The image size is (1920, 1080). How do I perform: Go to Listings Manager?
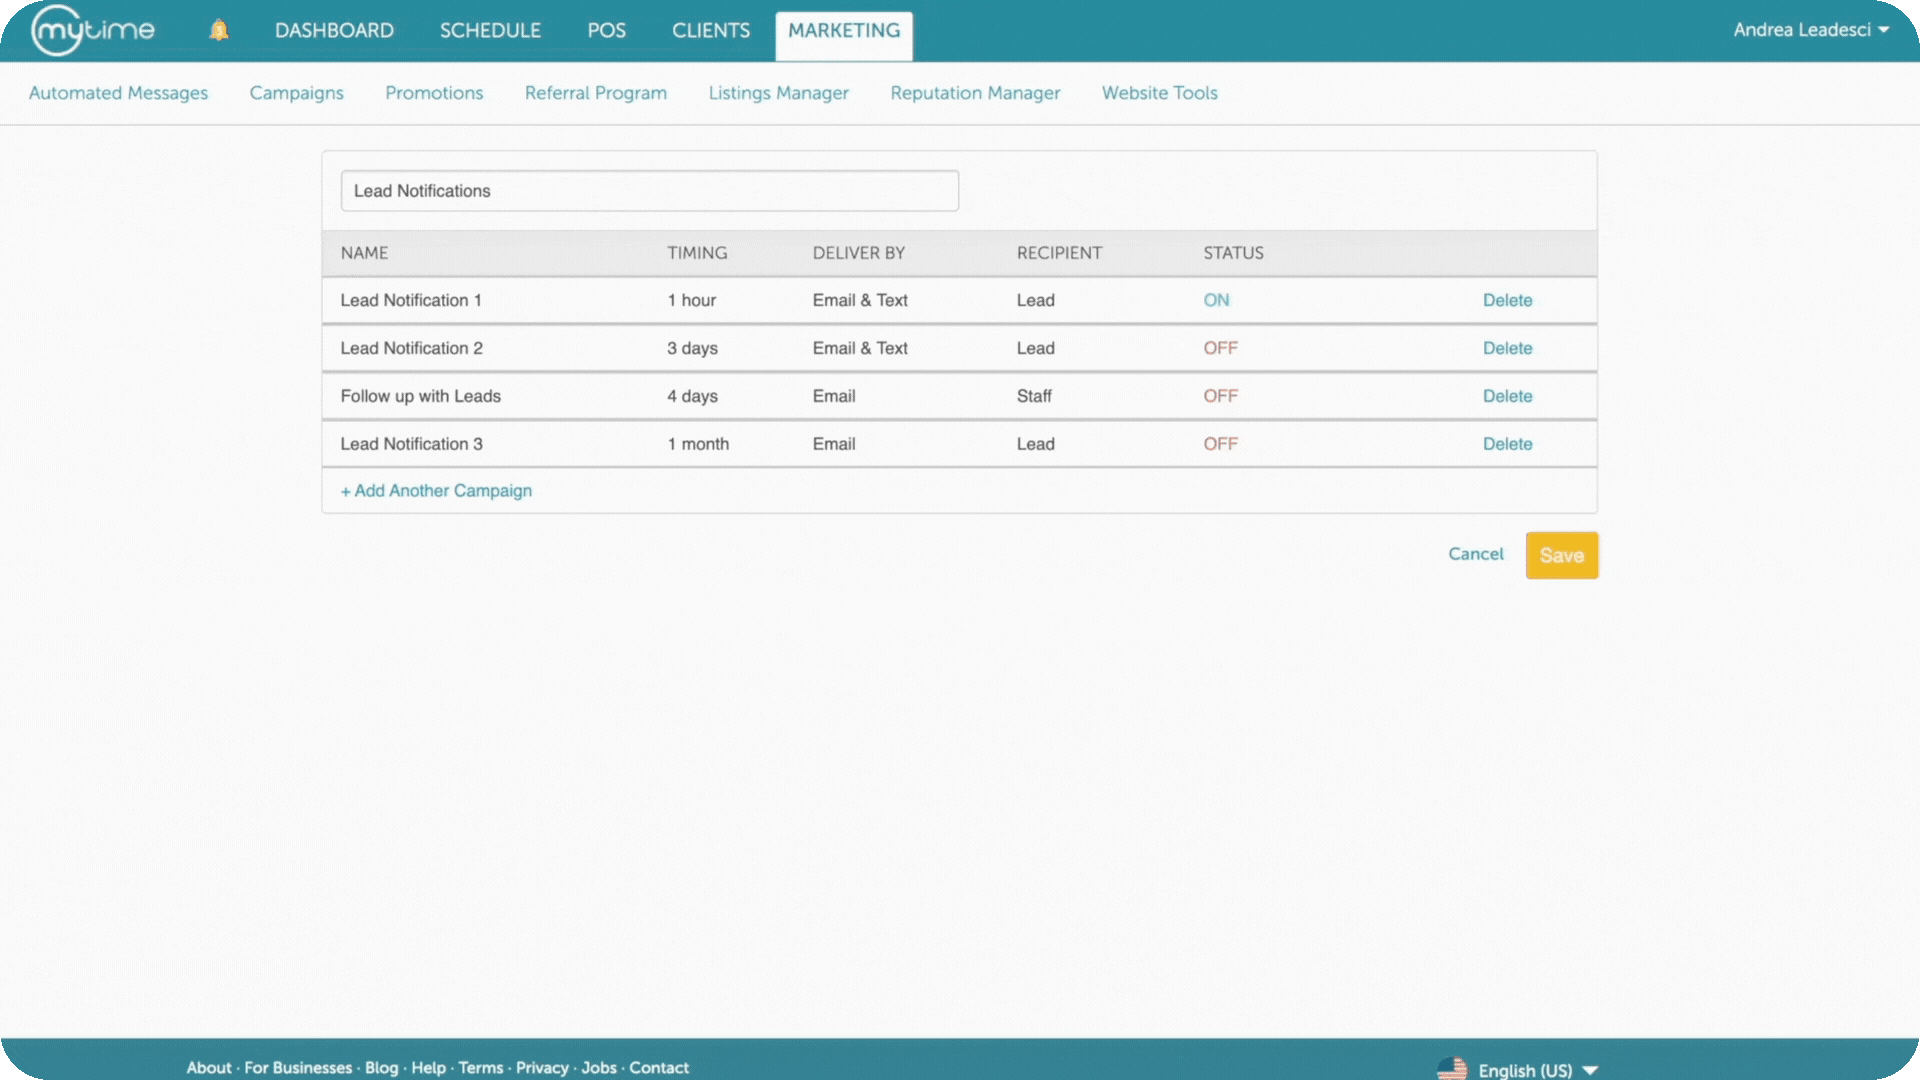point(778,93)
